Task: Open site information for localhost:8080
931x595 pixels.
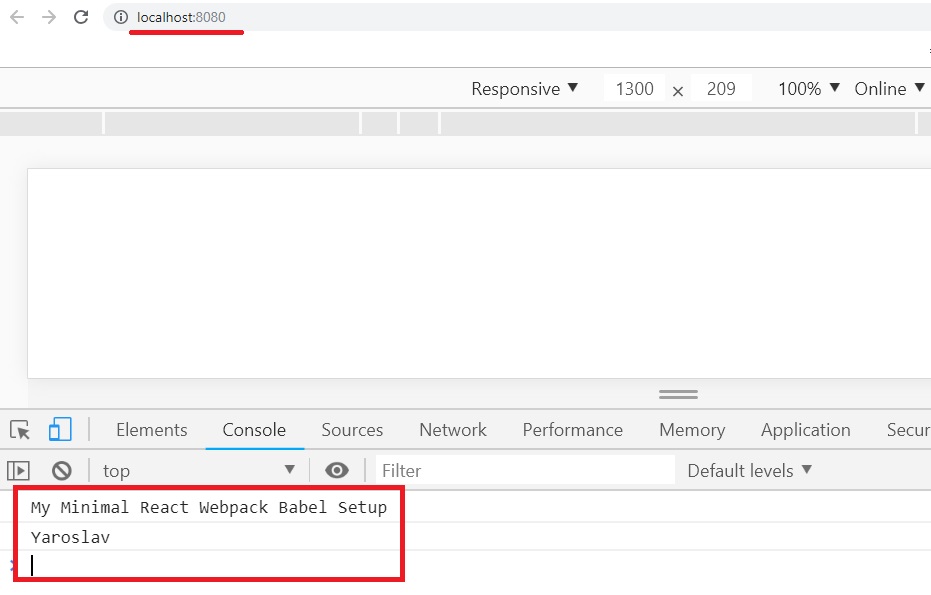Action: tap(119, 17)
